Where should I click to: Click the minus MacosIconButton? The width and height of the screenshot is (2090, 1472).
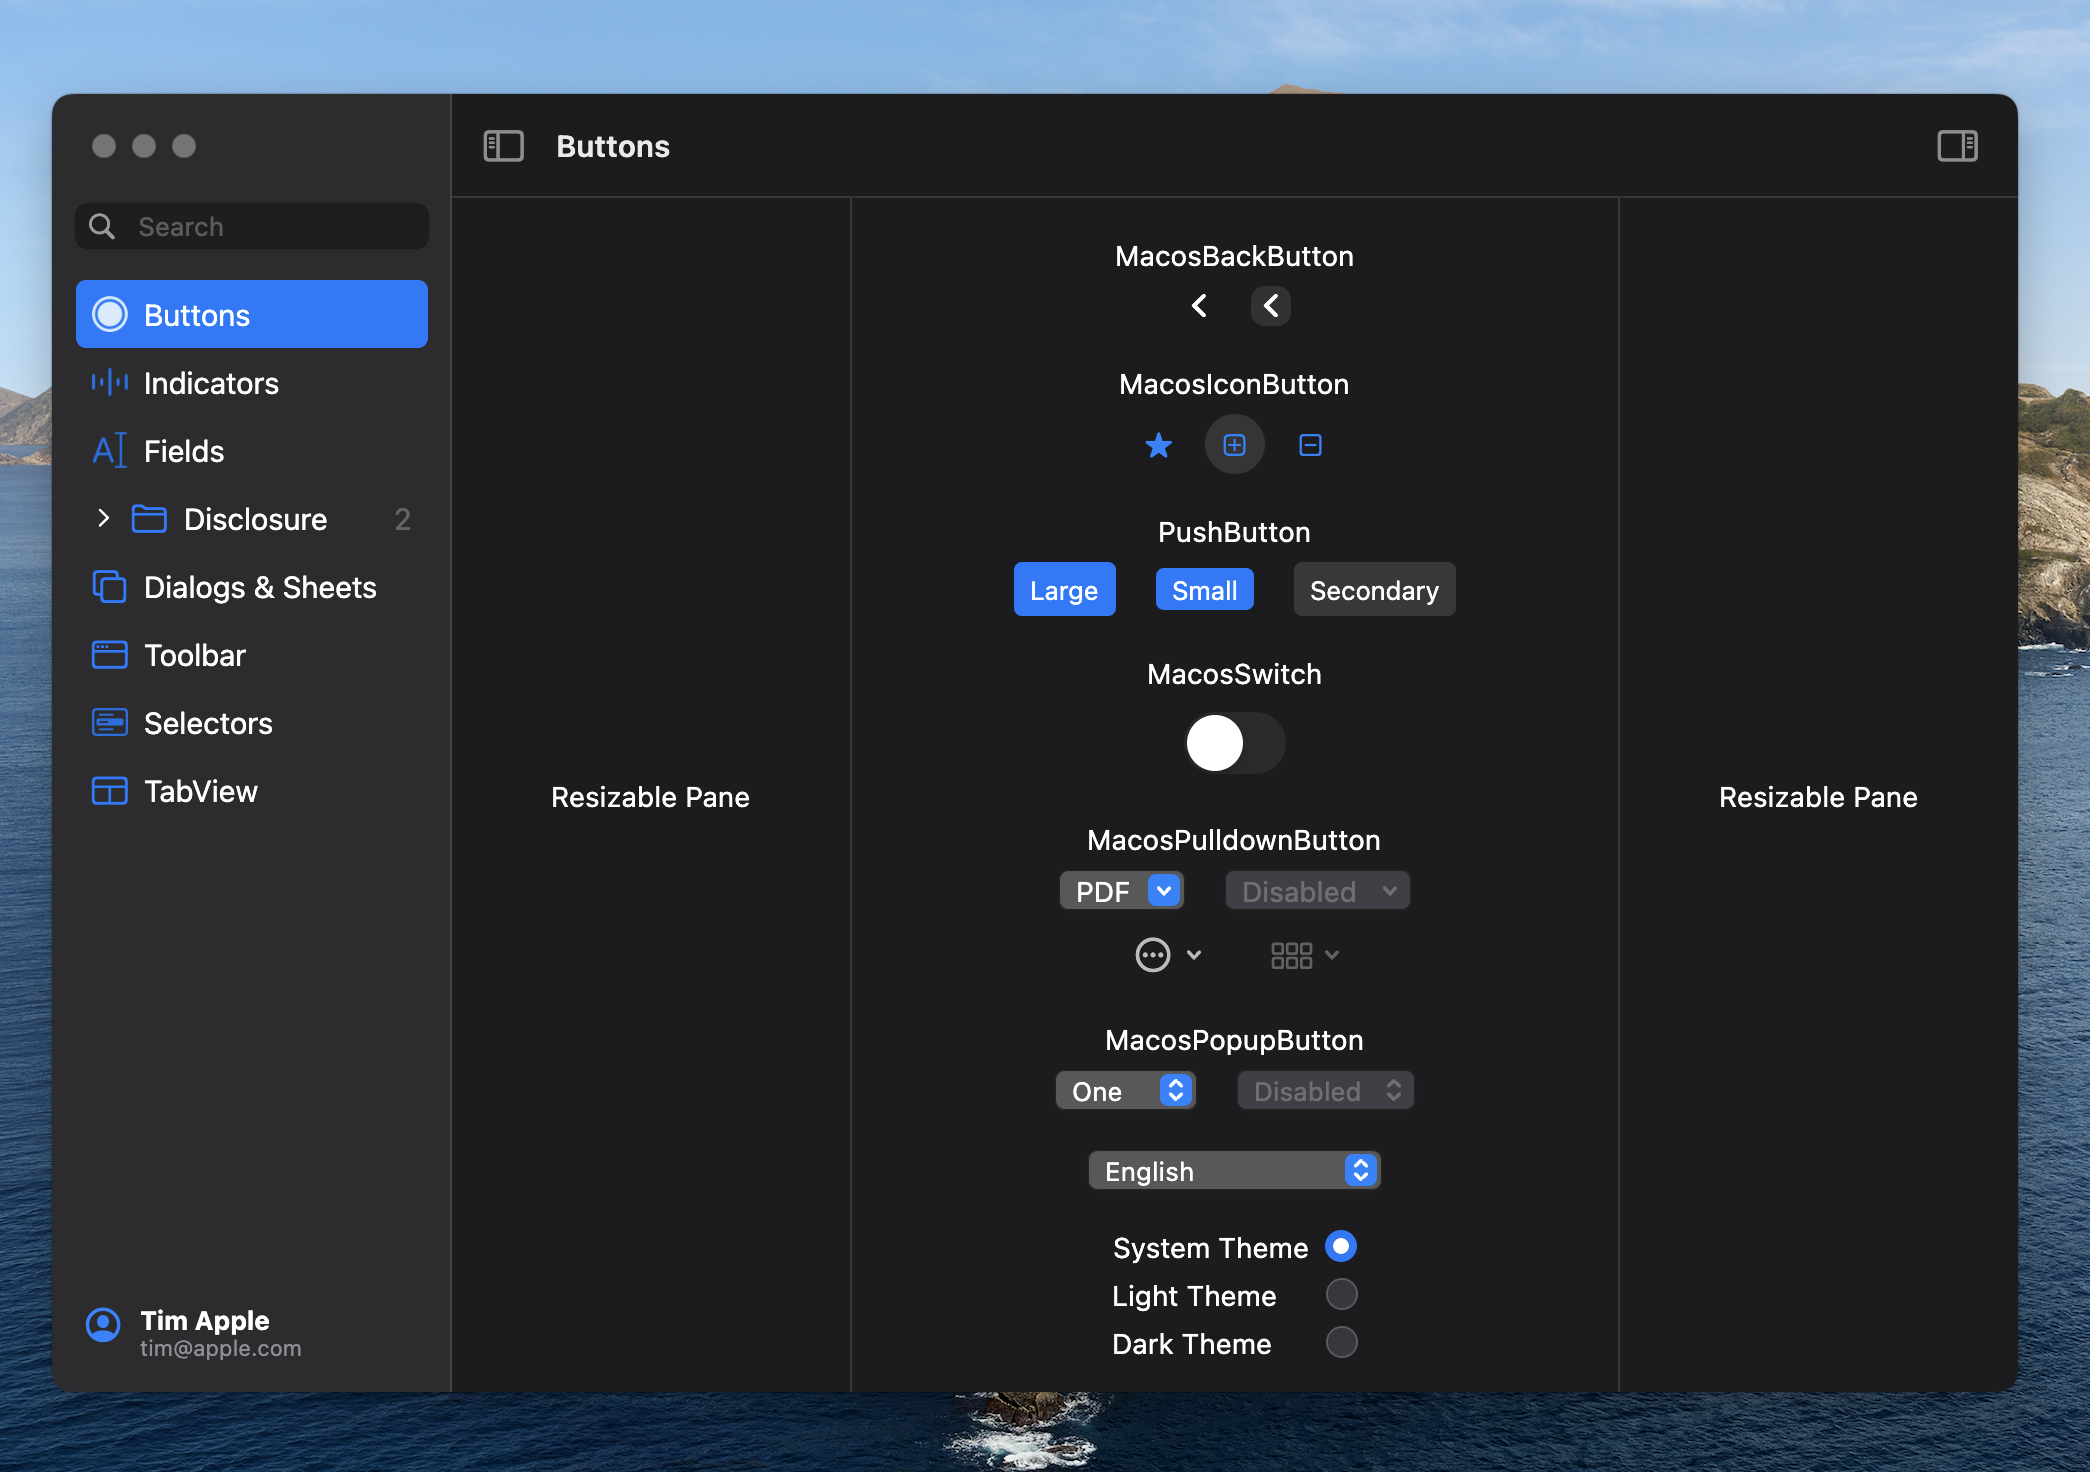pyautogui.click(x=1310, y=445)
